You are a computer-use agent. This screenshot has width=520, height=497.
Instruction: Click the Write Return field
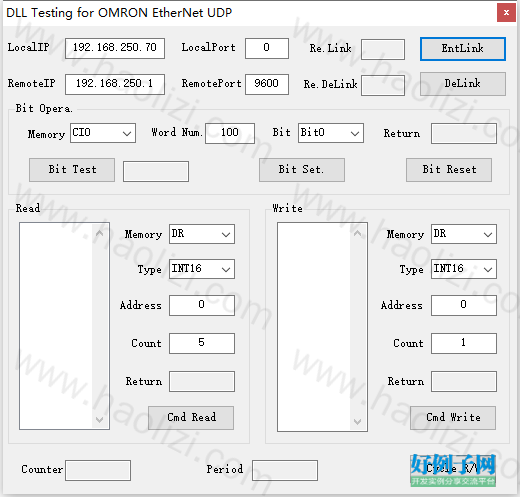(x=464, y=381)
